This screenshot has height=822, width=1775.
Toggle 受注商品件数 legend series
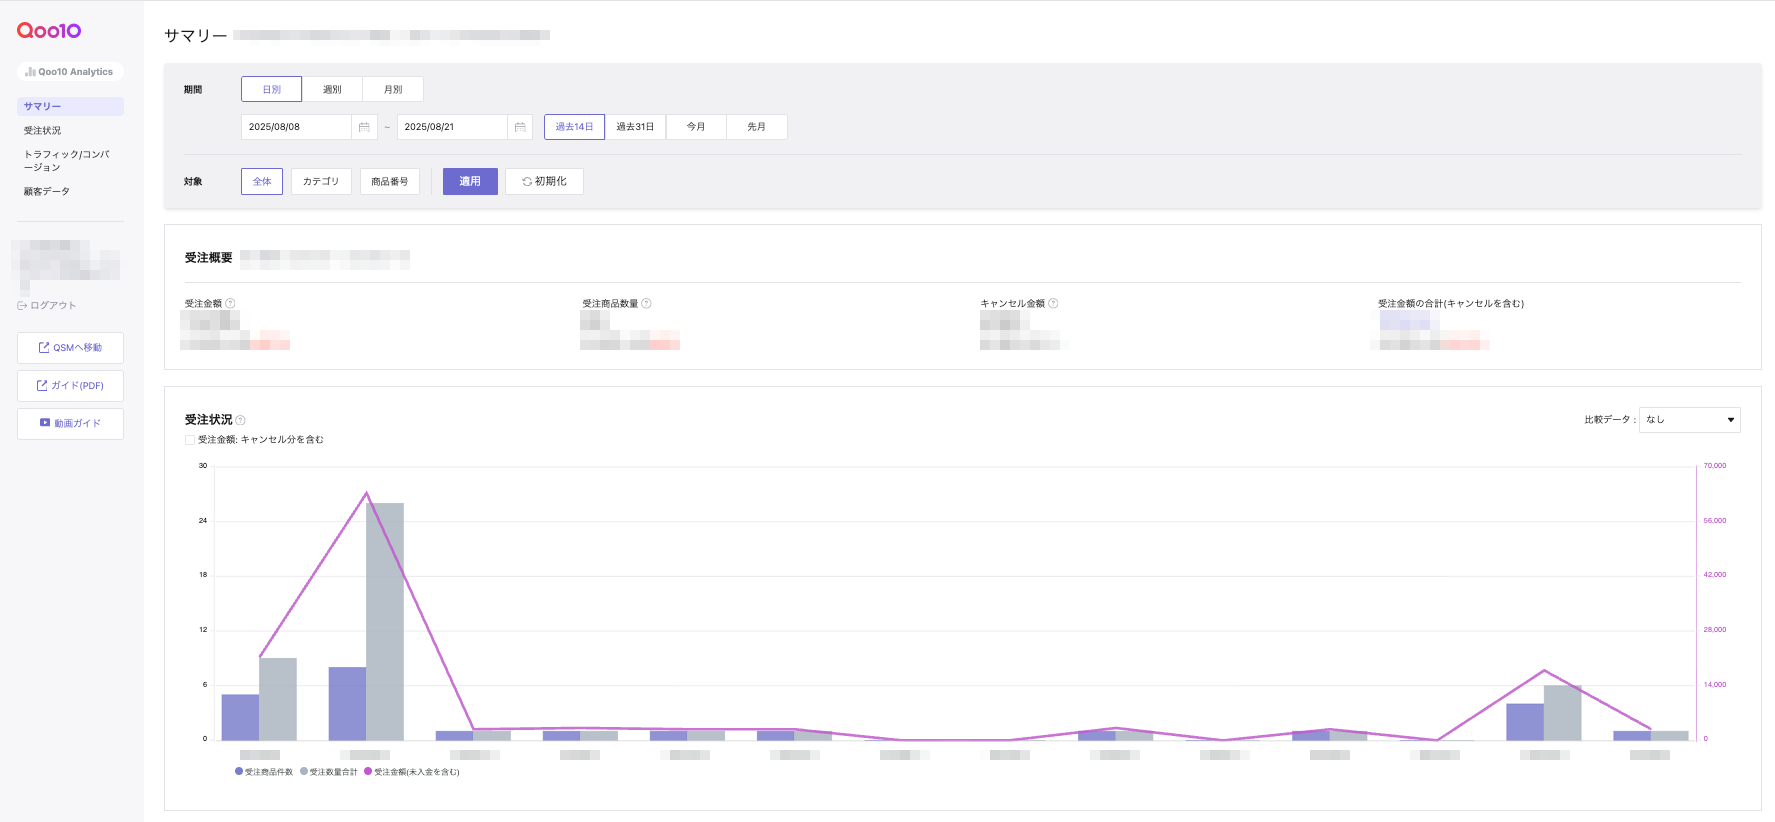(x=264, y=772)
